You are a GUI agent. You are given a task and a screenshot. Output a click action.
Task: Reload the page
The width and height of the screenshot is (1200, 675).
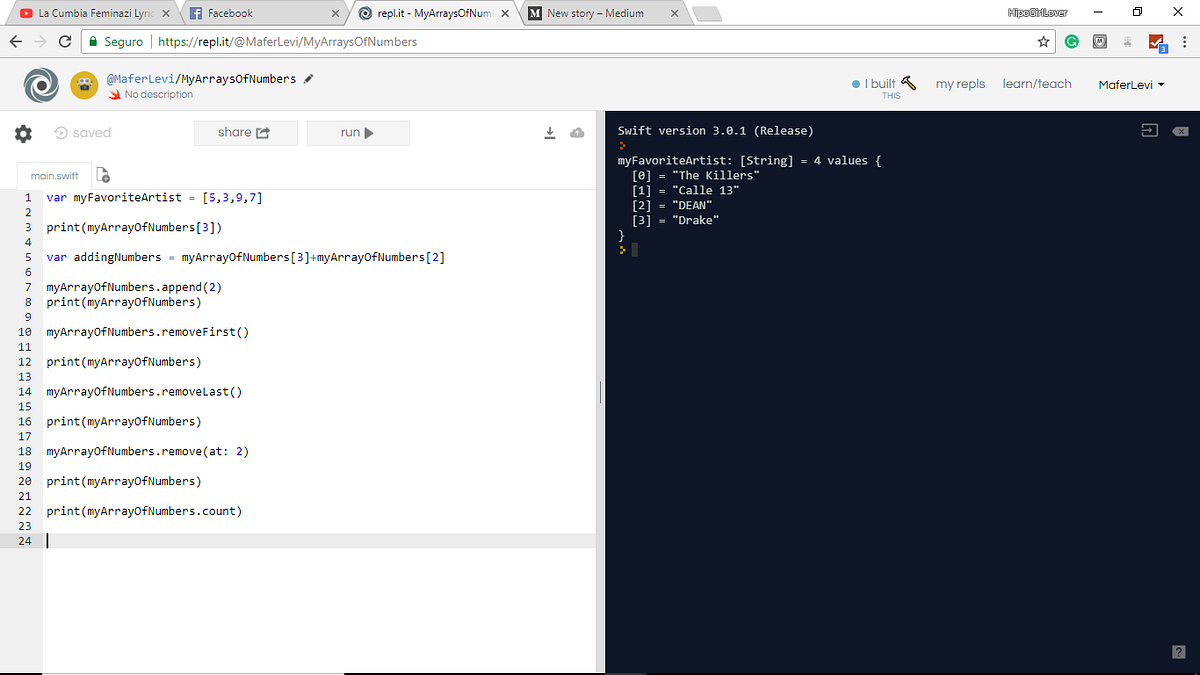65,42
